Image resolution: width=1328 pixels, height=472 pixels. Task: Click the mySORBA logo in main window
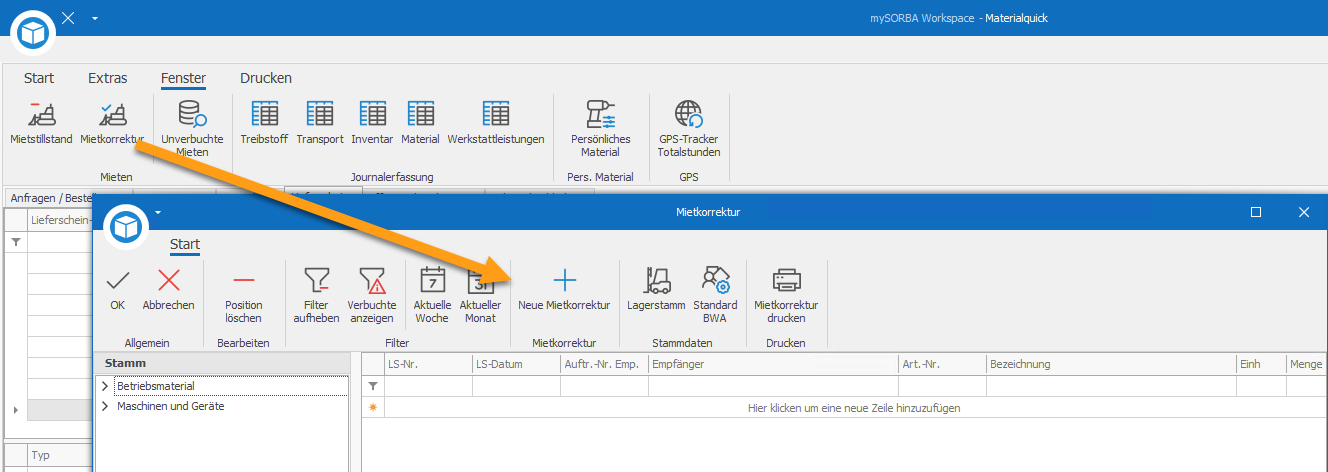click(34, 33)
